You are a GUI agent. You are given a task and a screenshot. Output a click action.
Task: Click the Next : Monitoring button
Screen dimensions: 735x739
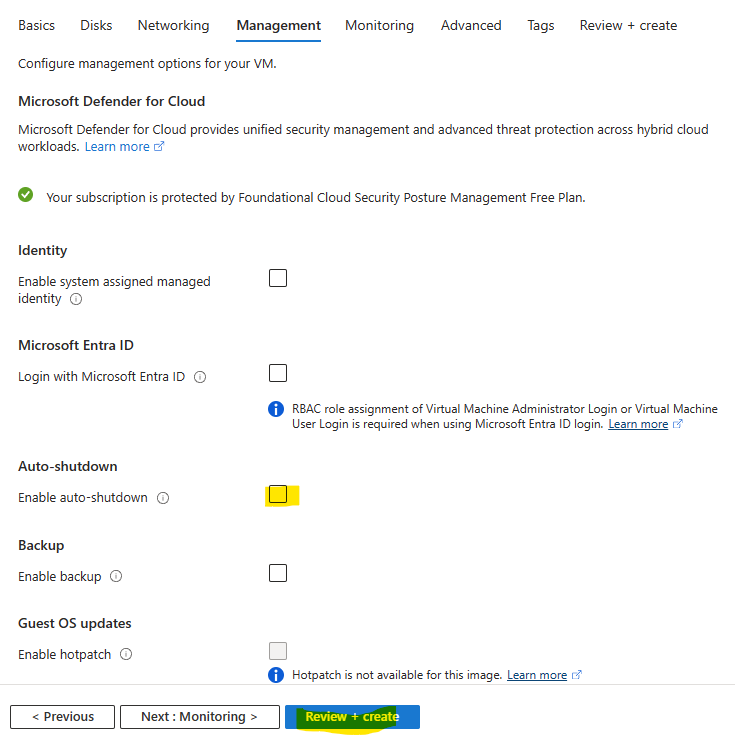tap(200, 717)
